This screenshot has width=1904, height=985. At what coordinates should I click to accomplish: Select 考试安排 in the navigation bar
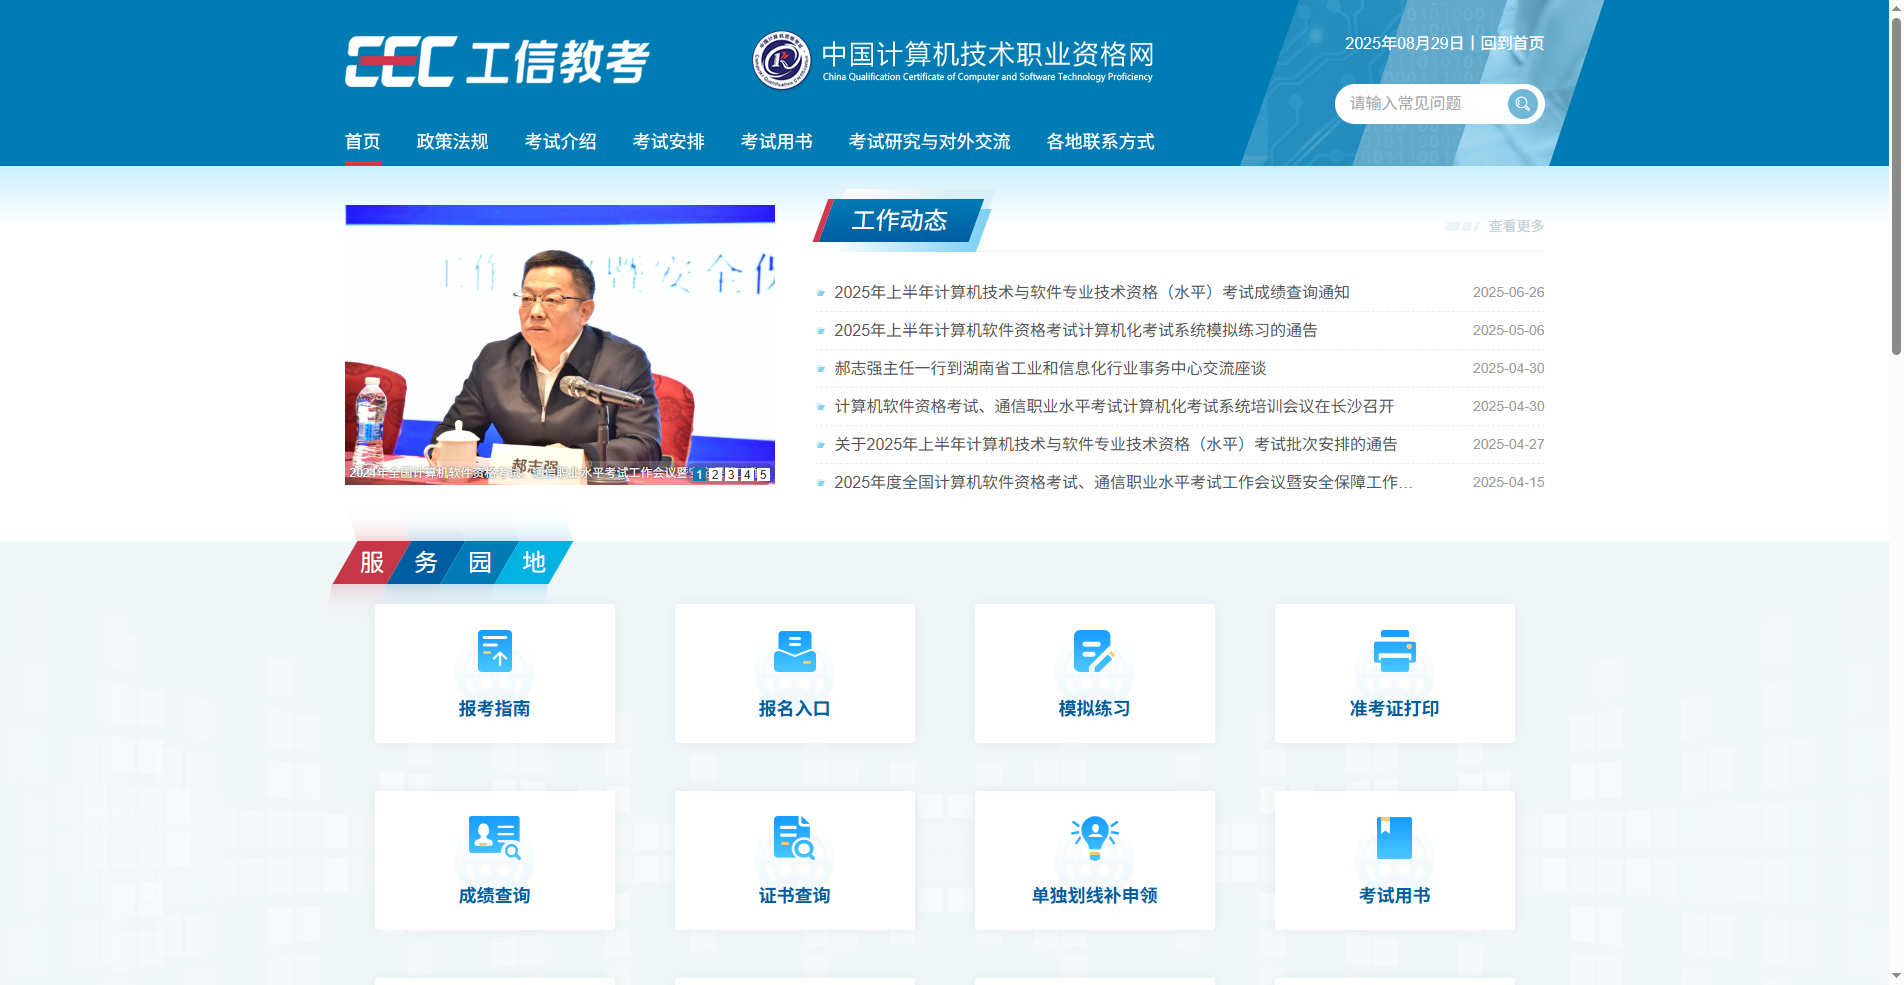[x=668, y=142]
